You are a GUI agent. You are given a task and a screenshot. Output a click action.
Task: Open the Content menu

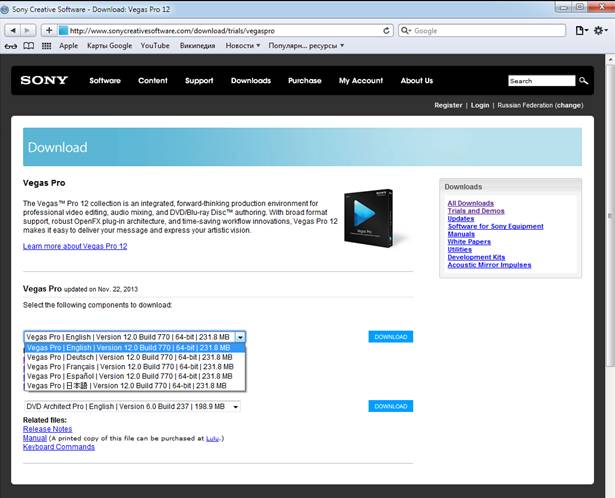[x=153, y=81]
